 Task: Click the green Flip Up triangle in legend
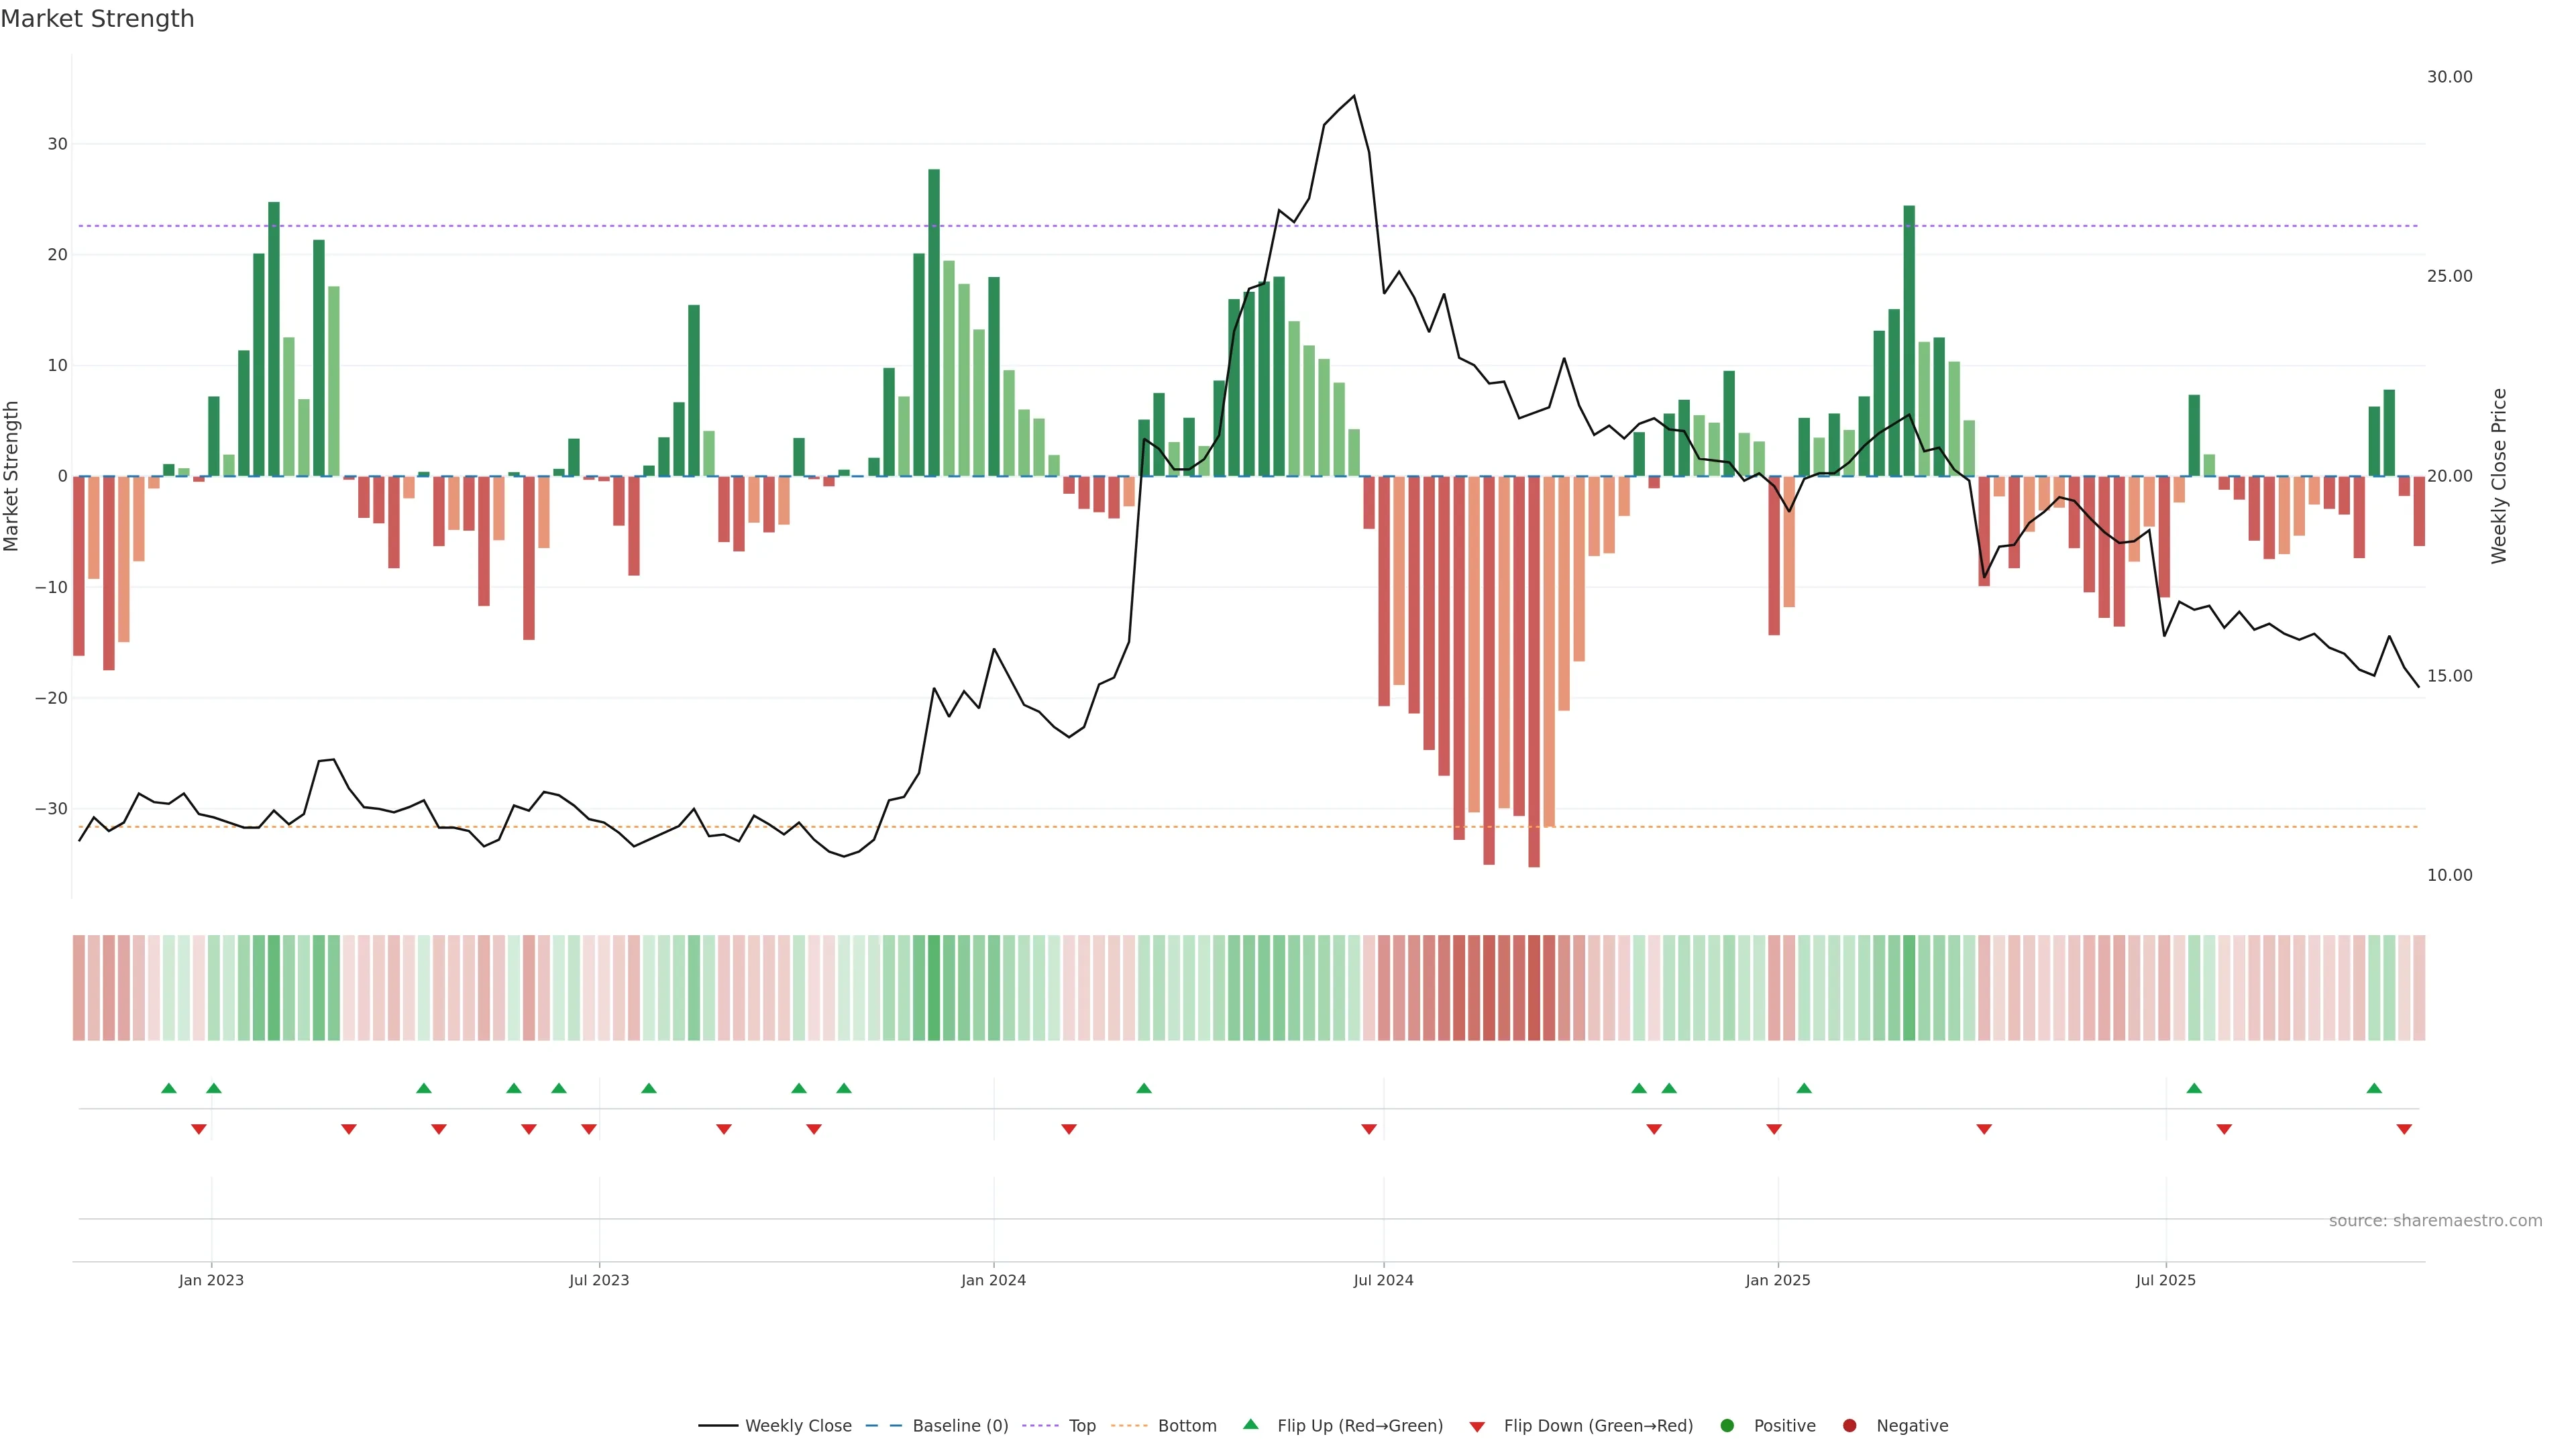click(1250, 1424)
